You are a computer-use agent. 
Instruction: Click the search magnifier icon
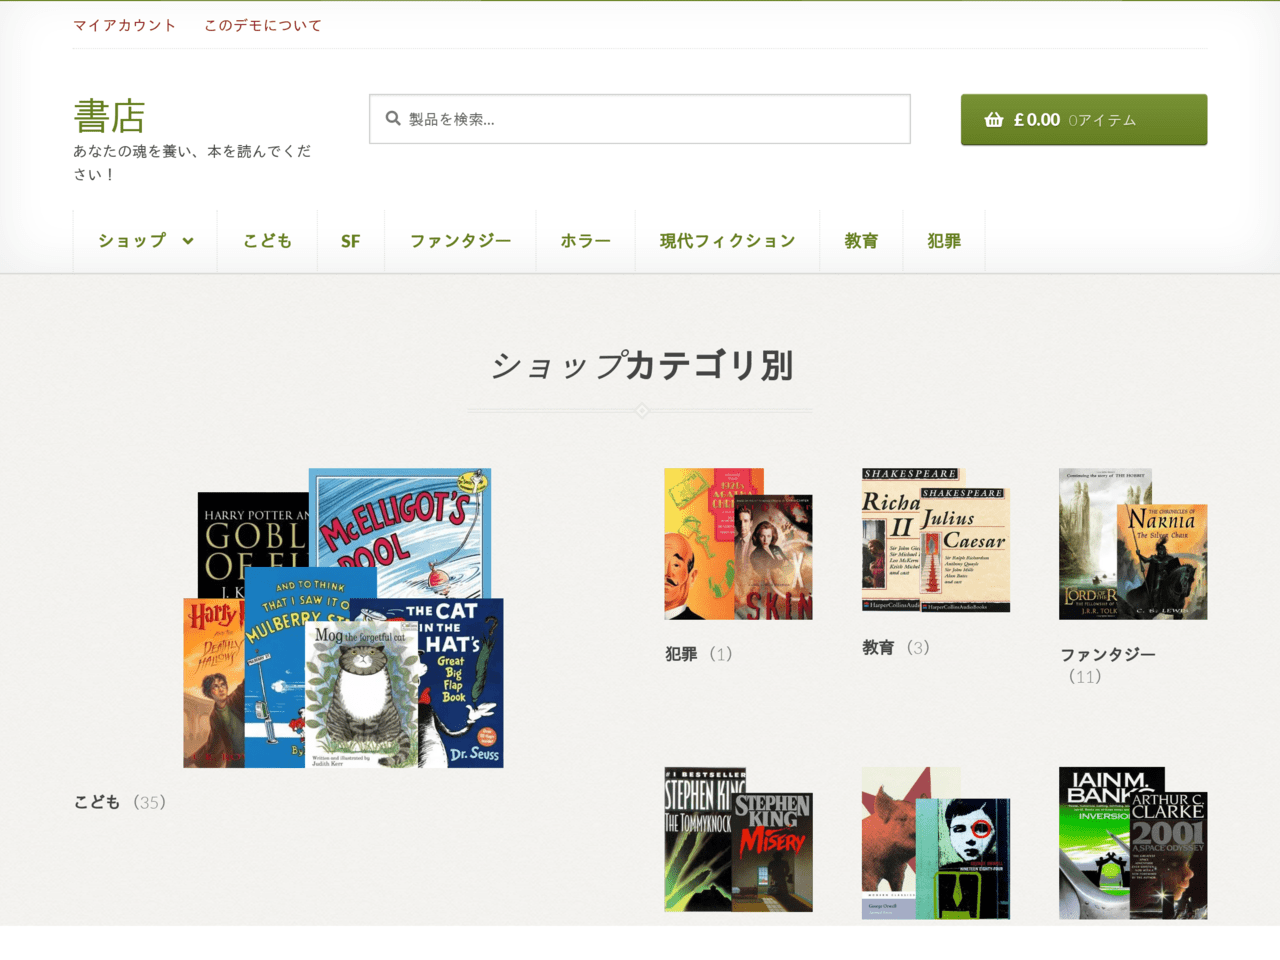click(x=393, y=118)
